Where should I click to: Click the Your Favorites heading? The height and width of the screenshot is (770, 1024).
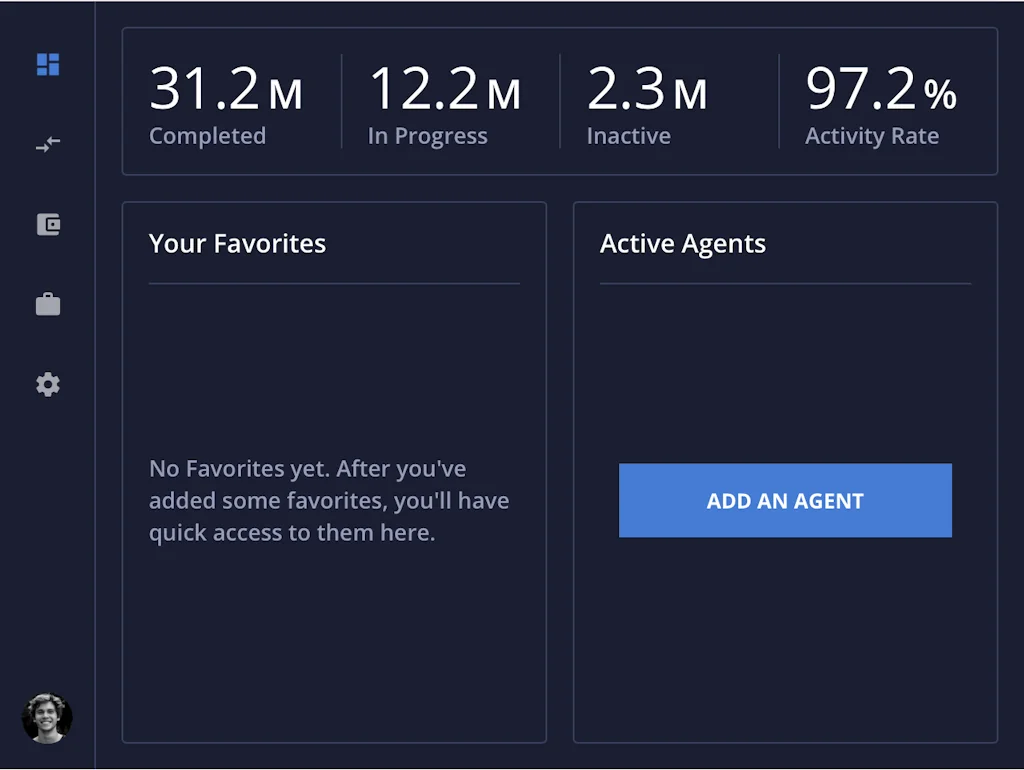click(237, 244)
